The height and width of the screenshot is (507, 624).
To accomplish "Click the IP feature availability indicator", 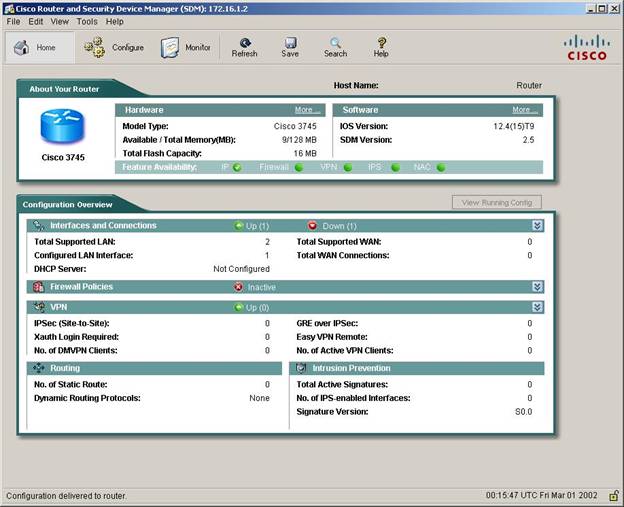I will [237, 168].
